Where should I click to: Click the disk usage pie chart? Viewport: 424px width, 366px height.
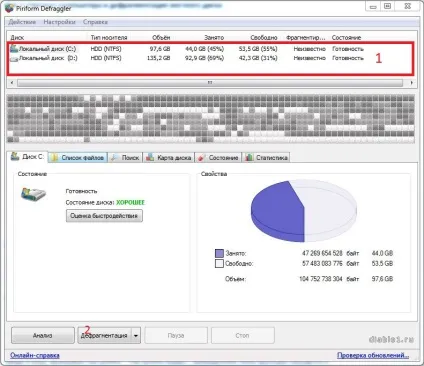coord(304,211)
